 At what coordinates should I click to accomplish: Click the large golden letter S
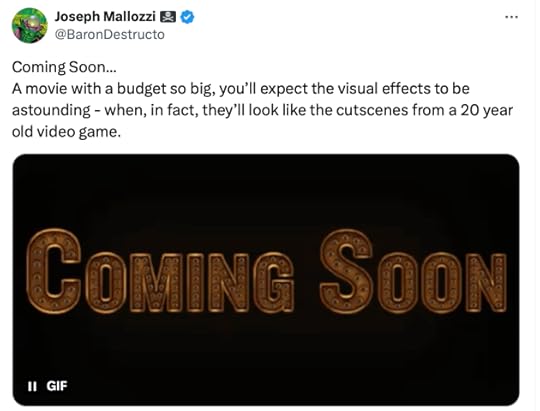(x=347, y=271)
